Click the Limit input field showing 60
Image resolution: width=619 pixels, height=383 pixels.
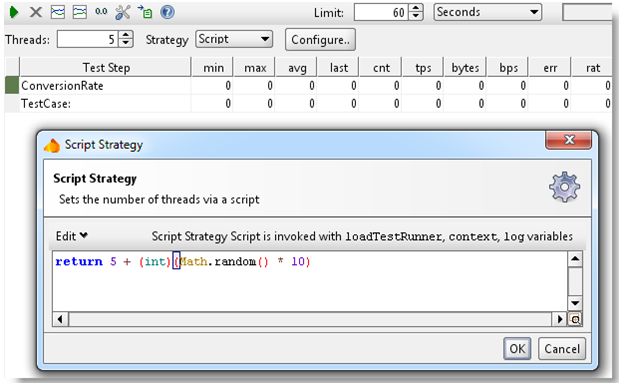[x=381, y=12]
